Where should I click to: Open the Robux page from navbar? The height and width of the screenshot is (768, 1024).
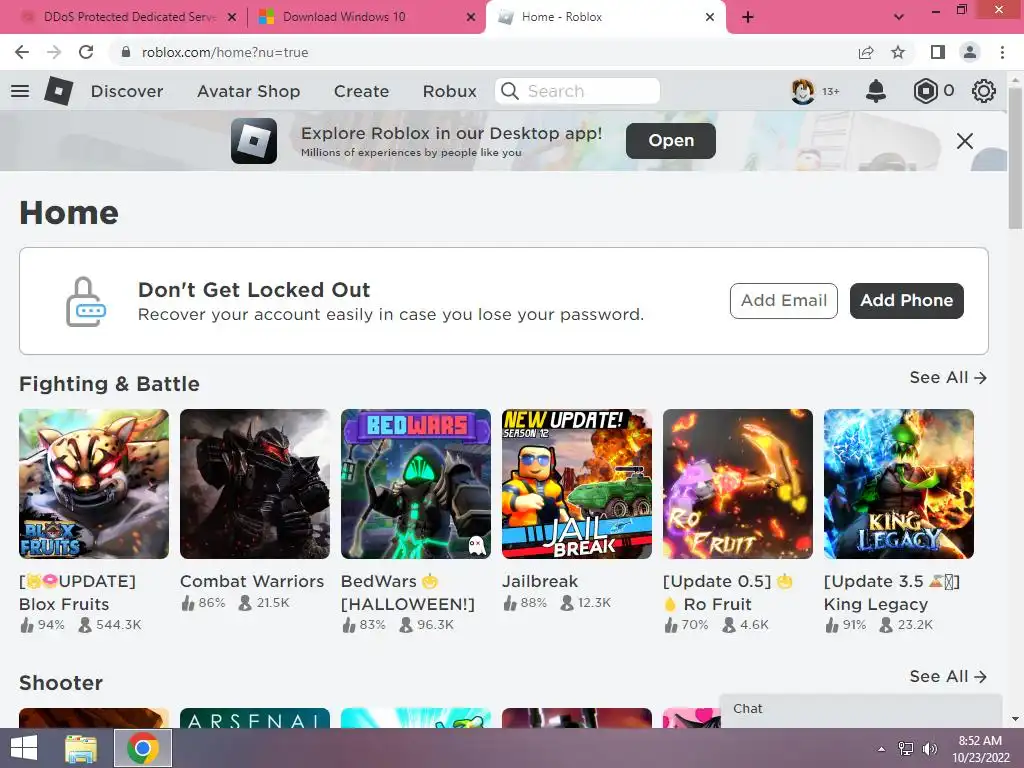[x=449, y=91]
